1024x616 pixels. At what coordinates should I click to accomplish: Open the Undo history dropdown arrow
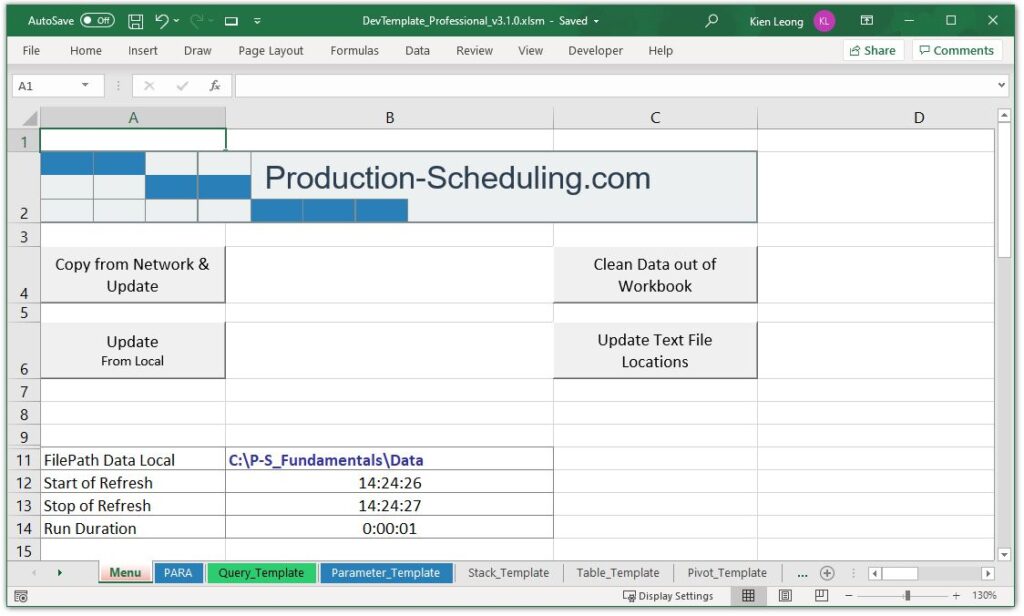click(x=176, y=21)
